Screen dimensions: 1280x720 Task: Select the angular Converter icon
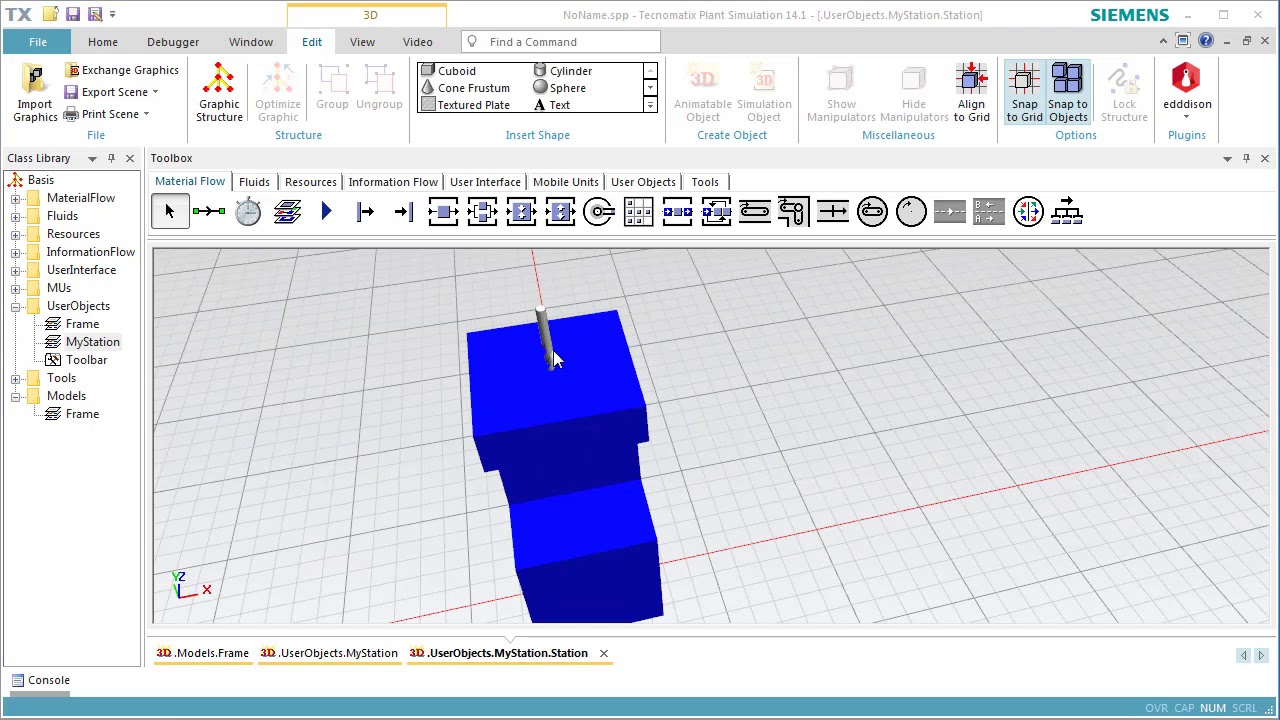[794, 211]
